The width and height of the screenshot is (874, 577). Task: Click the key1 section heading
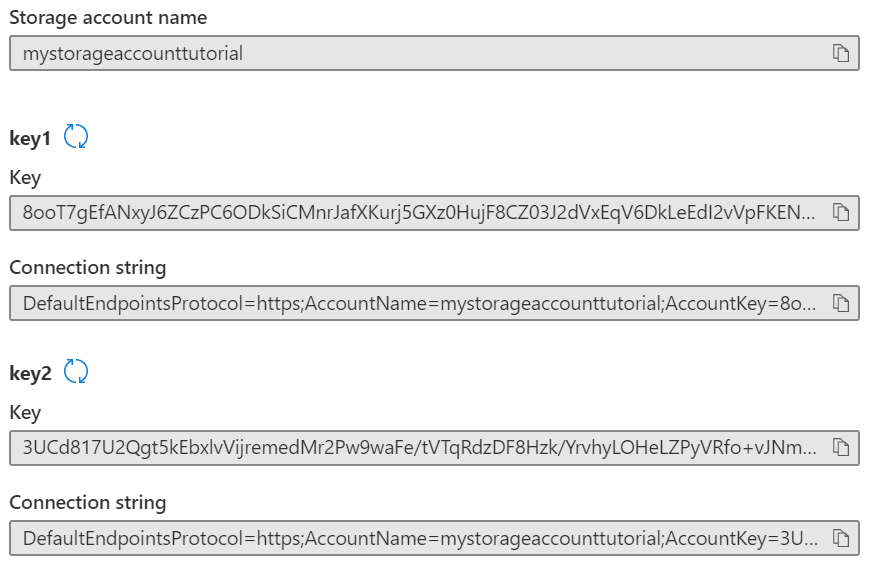point(32,134)
